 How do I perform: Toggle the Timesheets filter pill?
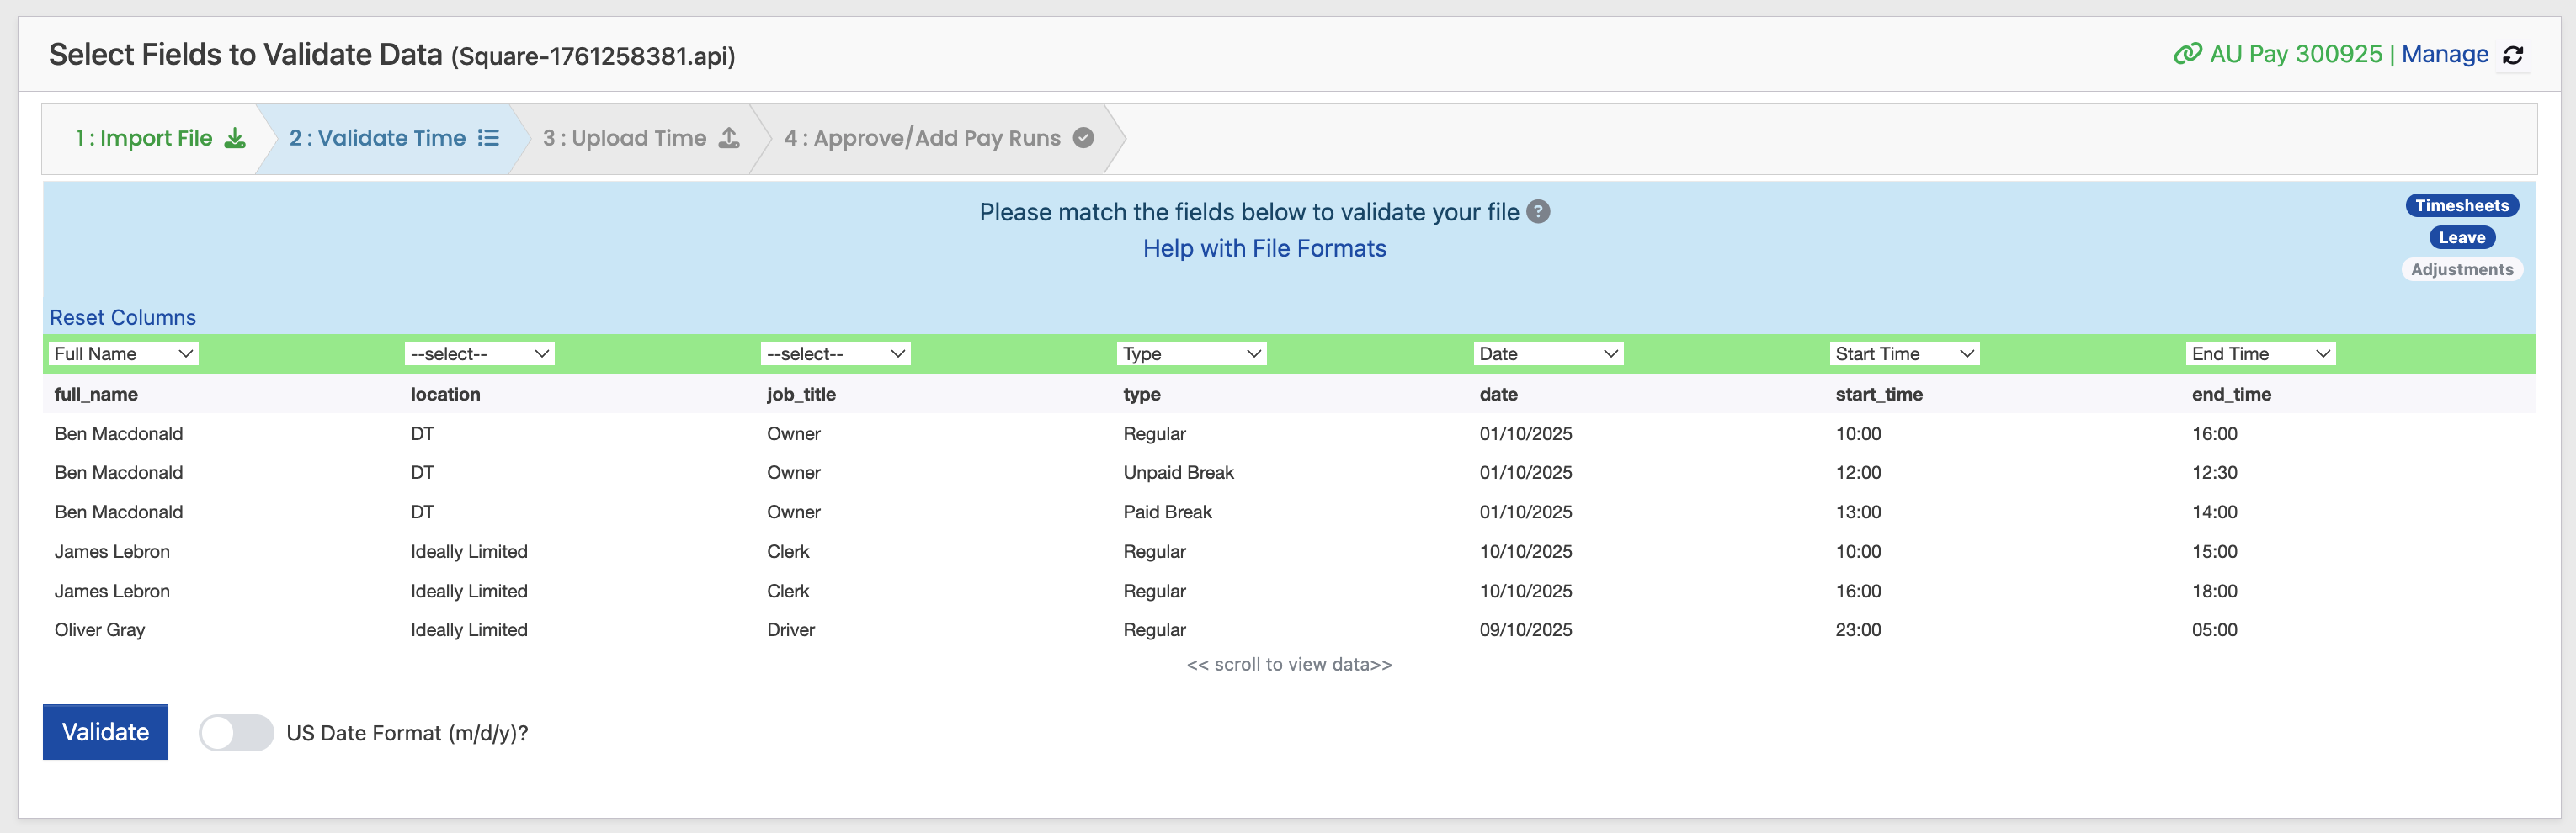[x=2461, y=206]
